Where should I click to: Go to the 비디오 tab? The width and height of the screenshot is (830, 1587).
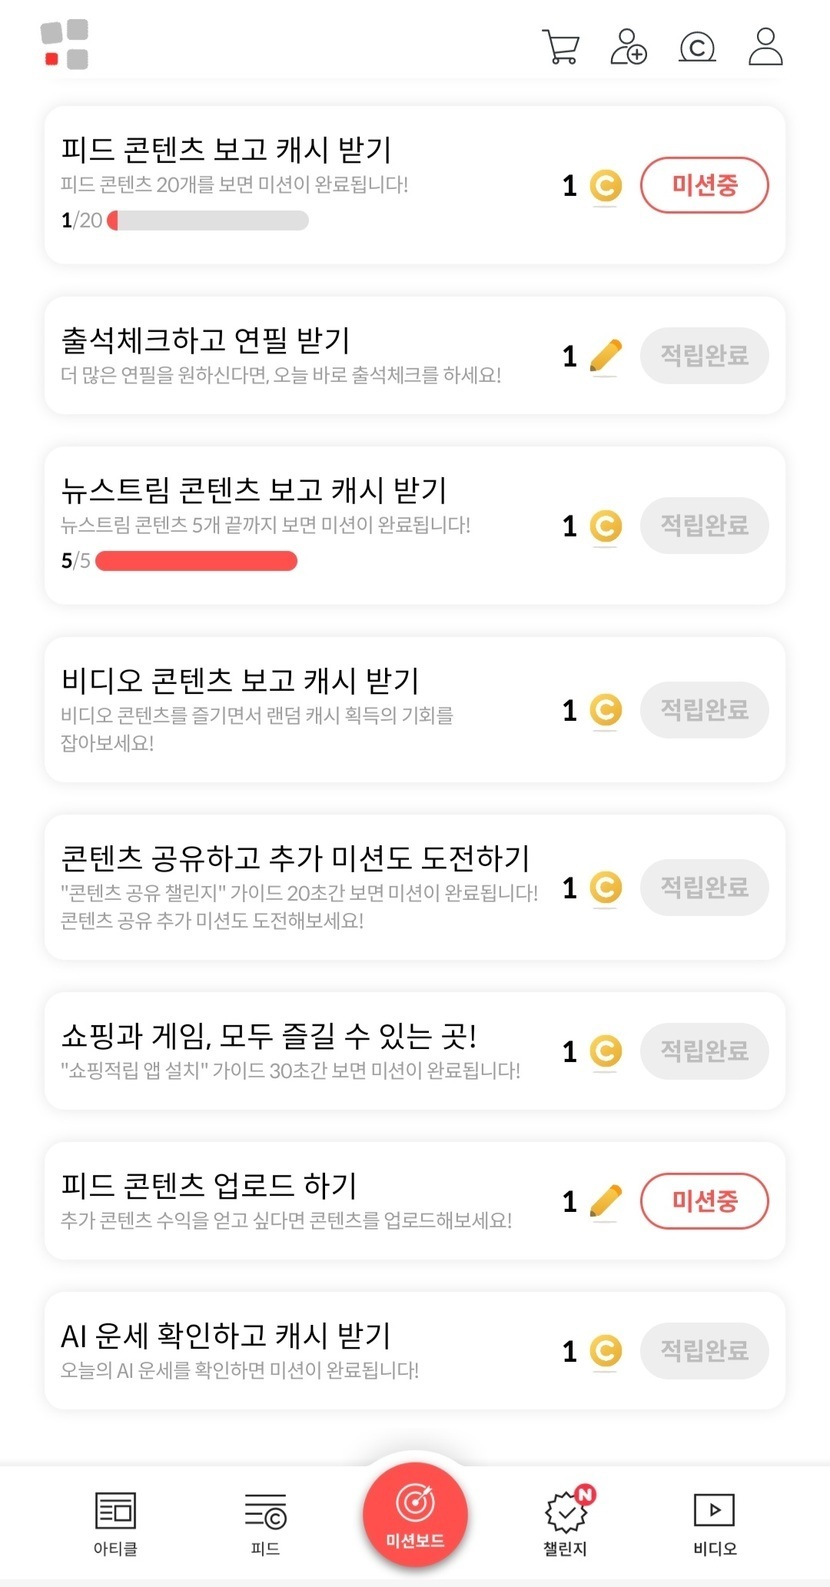714,1523
